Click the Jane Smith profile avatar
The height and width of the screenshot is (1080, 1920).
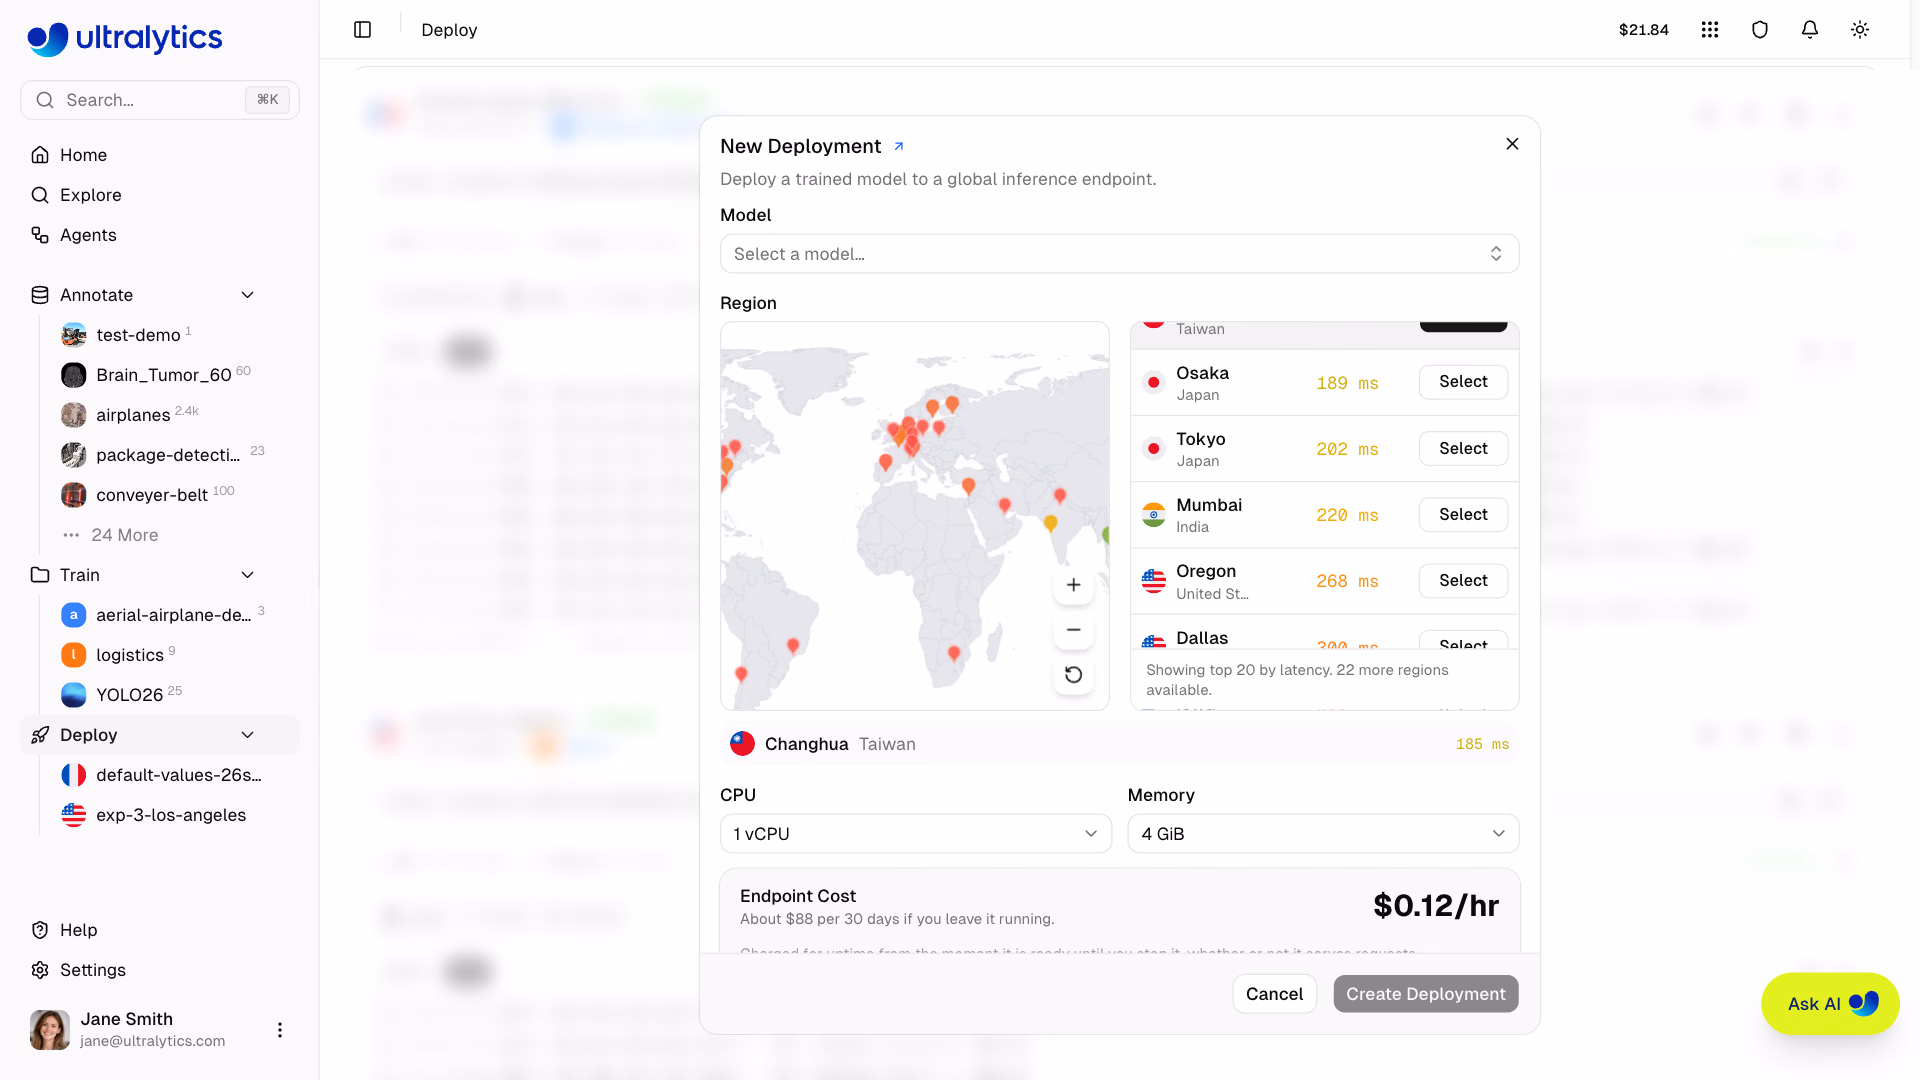[50, 1030]
